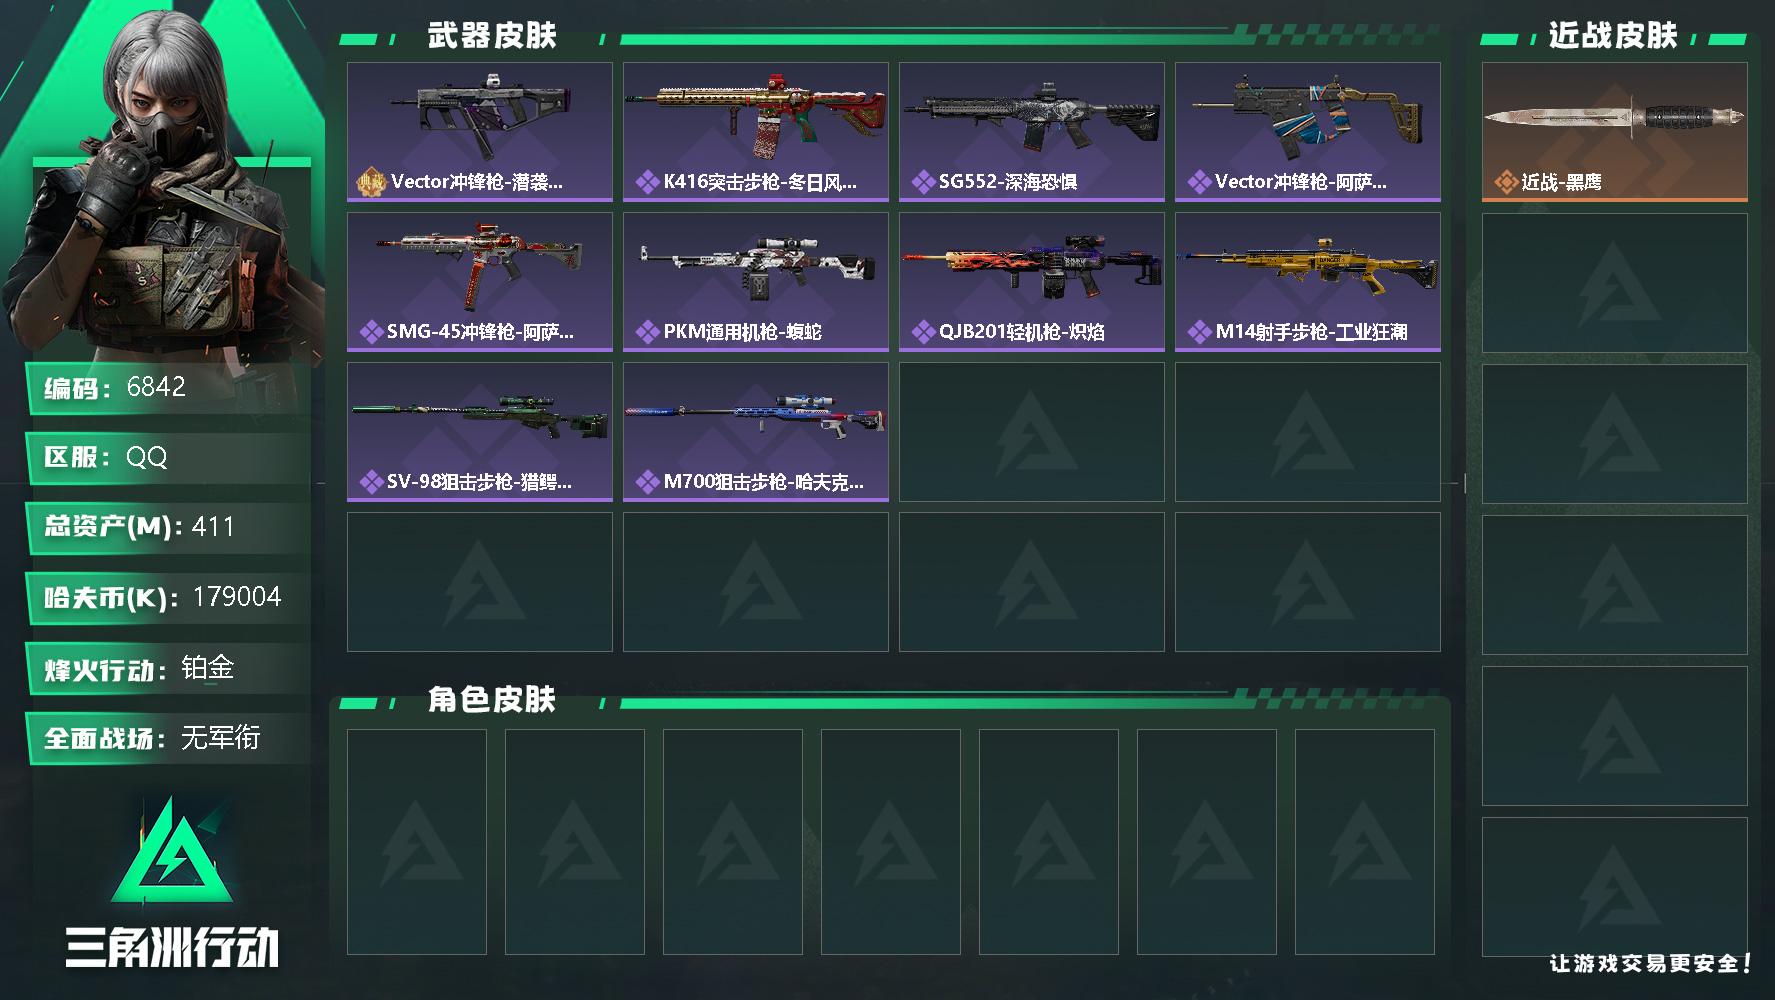The height and width of the screenshot is (1000, 1775).
Task: Open the PKM通用机枪-蝮蛇 skin
Action: coord(756,282)
